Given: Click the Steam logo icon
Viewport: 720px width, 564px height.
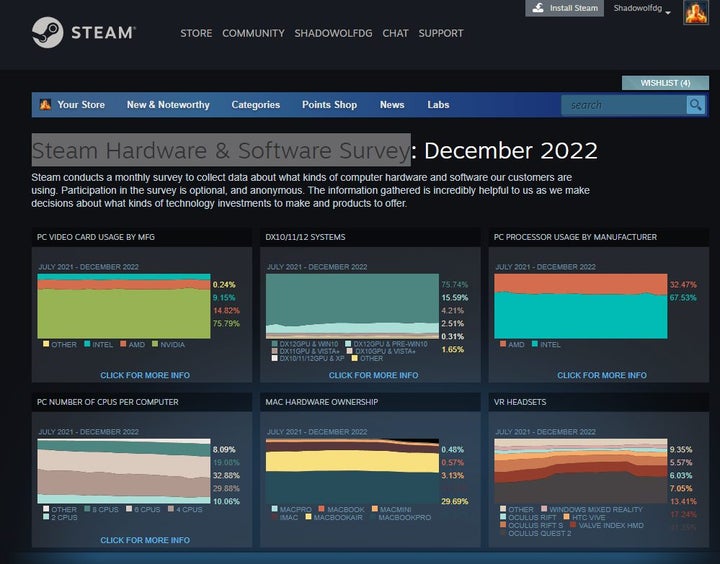Looking at the screenshot, I should [47, 33].
